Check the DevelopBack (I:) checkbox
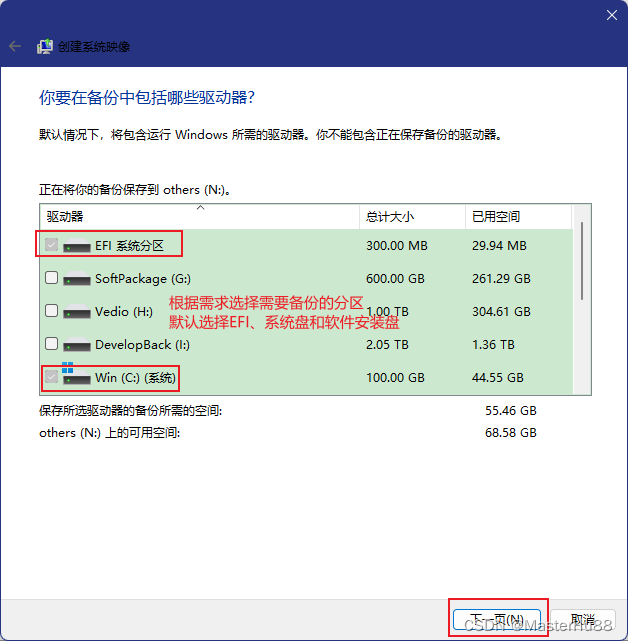Image resolution: width=628 pixels, height=641 pixels. (52, 344)
